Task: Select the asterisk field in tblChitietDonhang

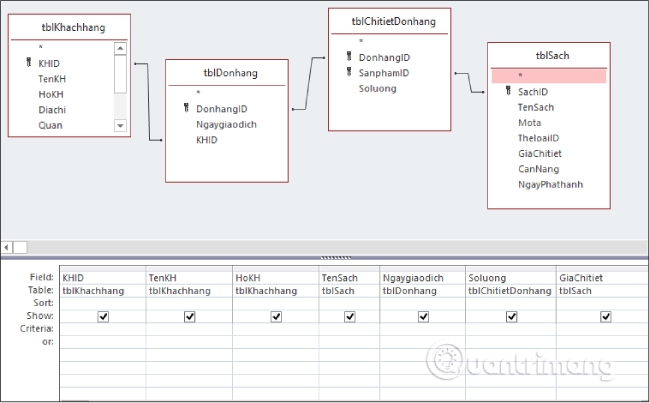Action: pos(361,41)
